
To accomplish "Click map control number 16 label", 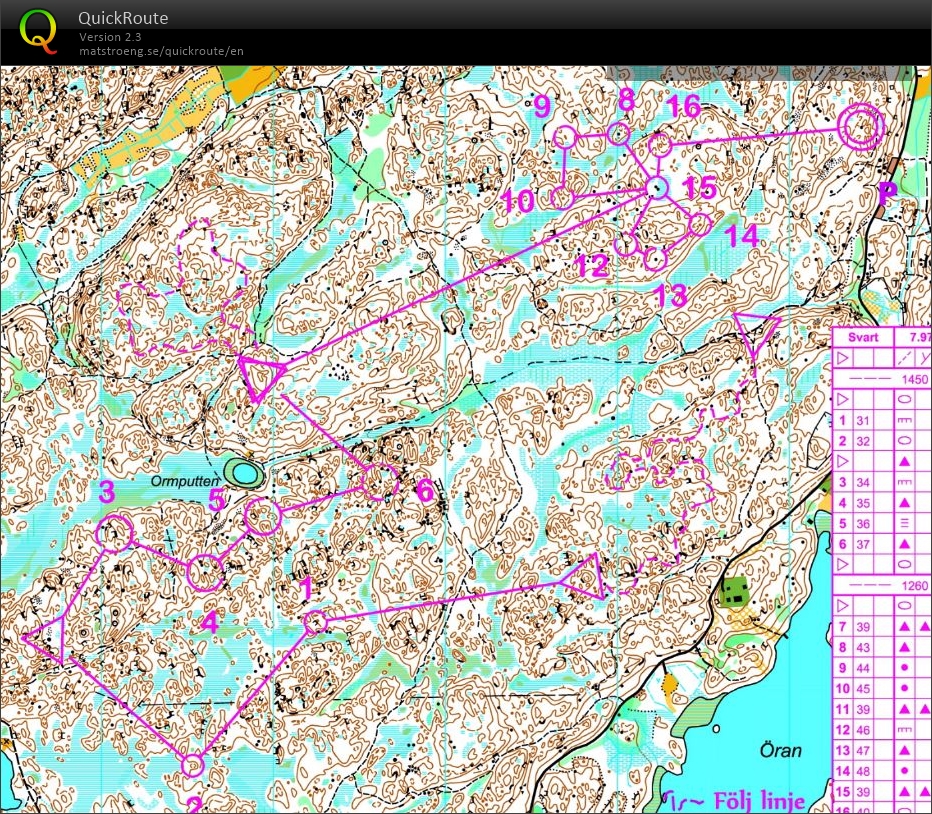I will tap(683, 107).
